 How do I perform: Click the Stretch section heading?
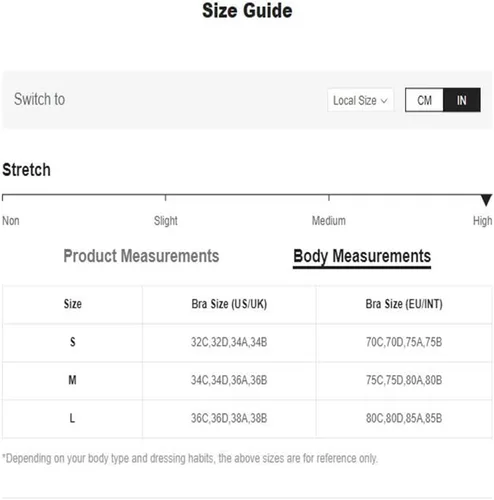27,170
